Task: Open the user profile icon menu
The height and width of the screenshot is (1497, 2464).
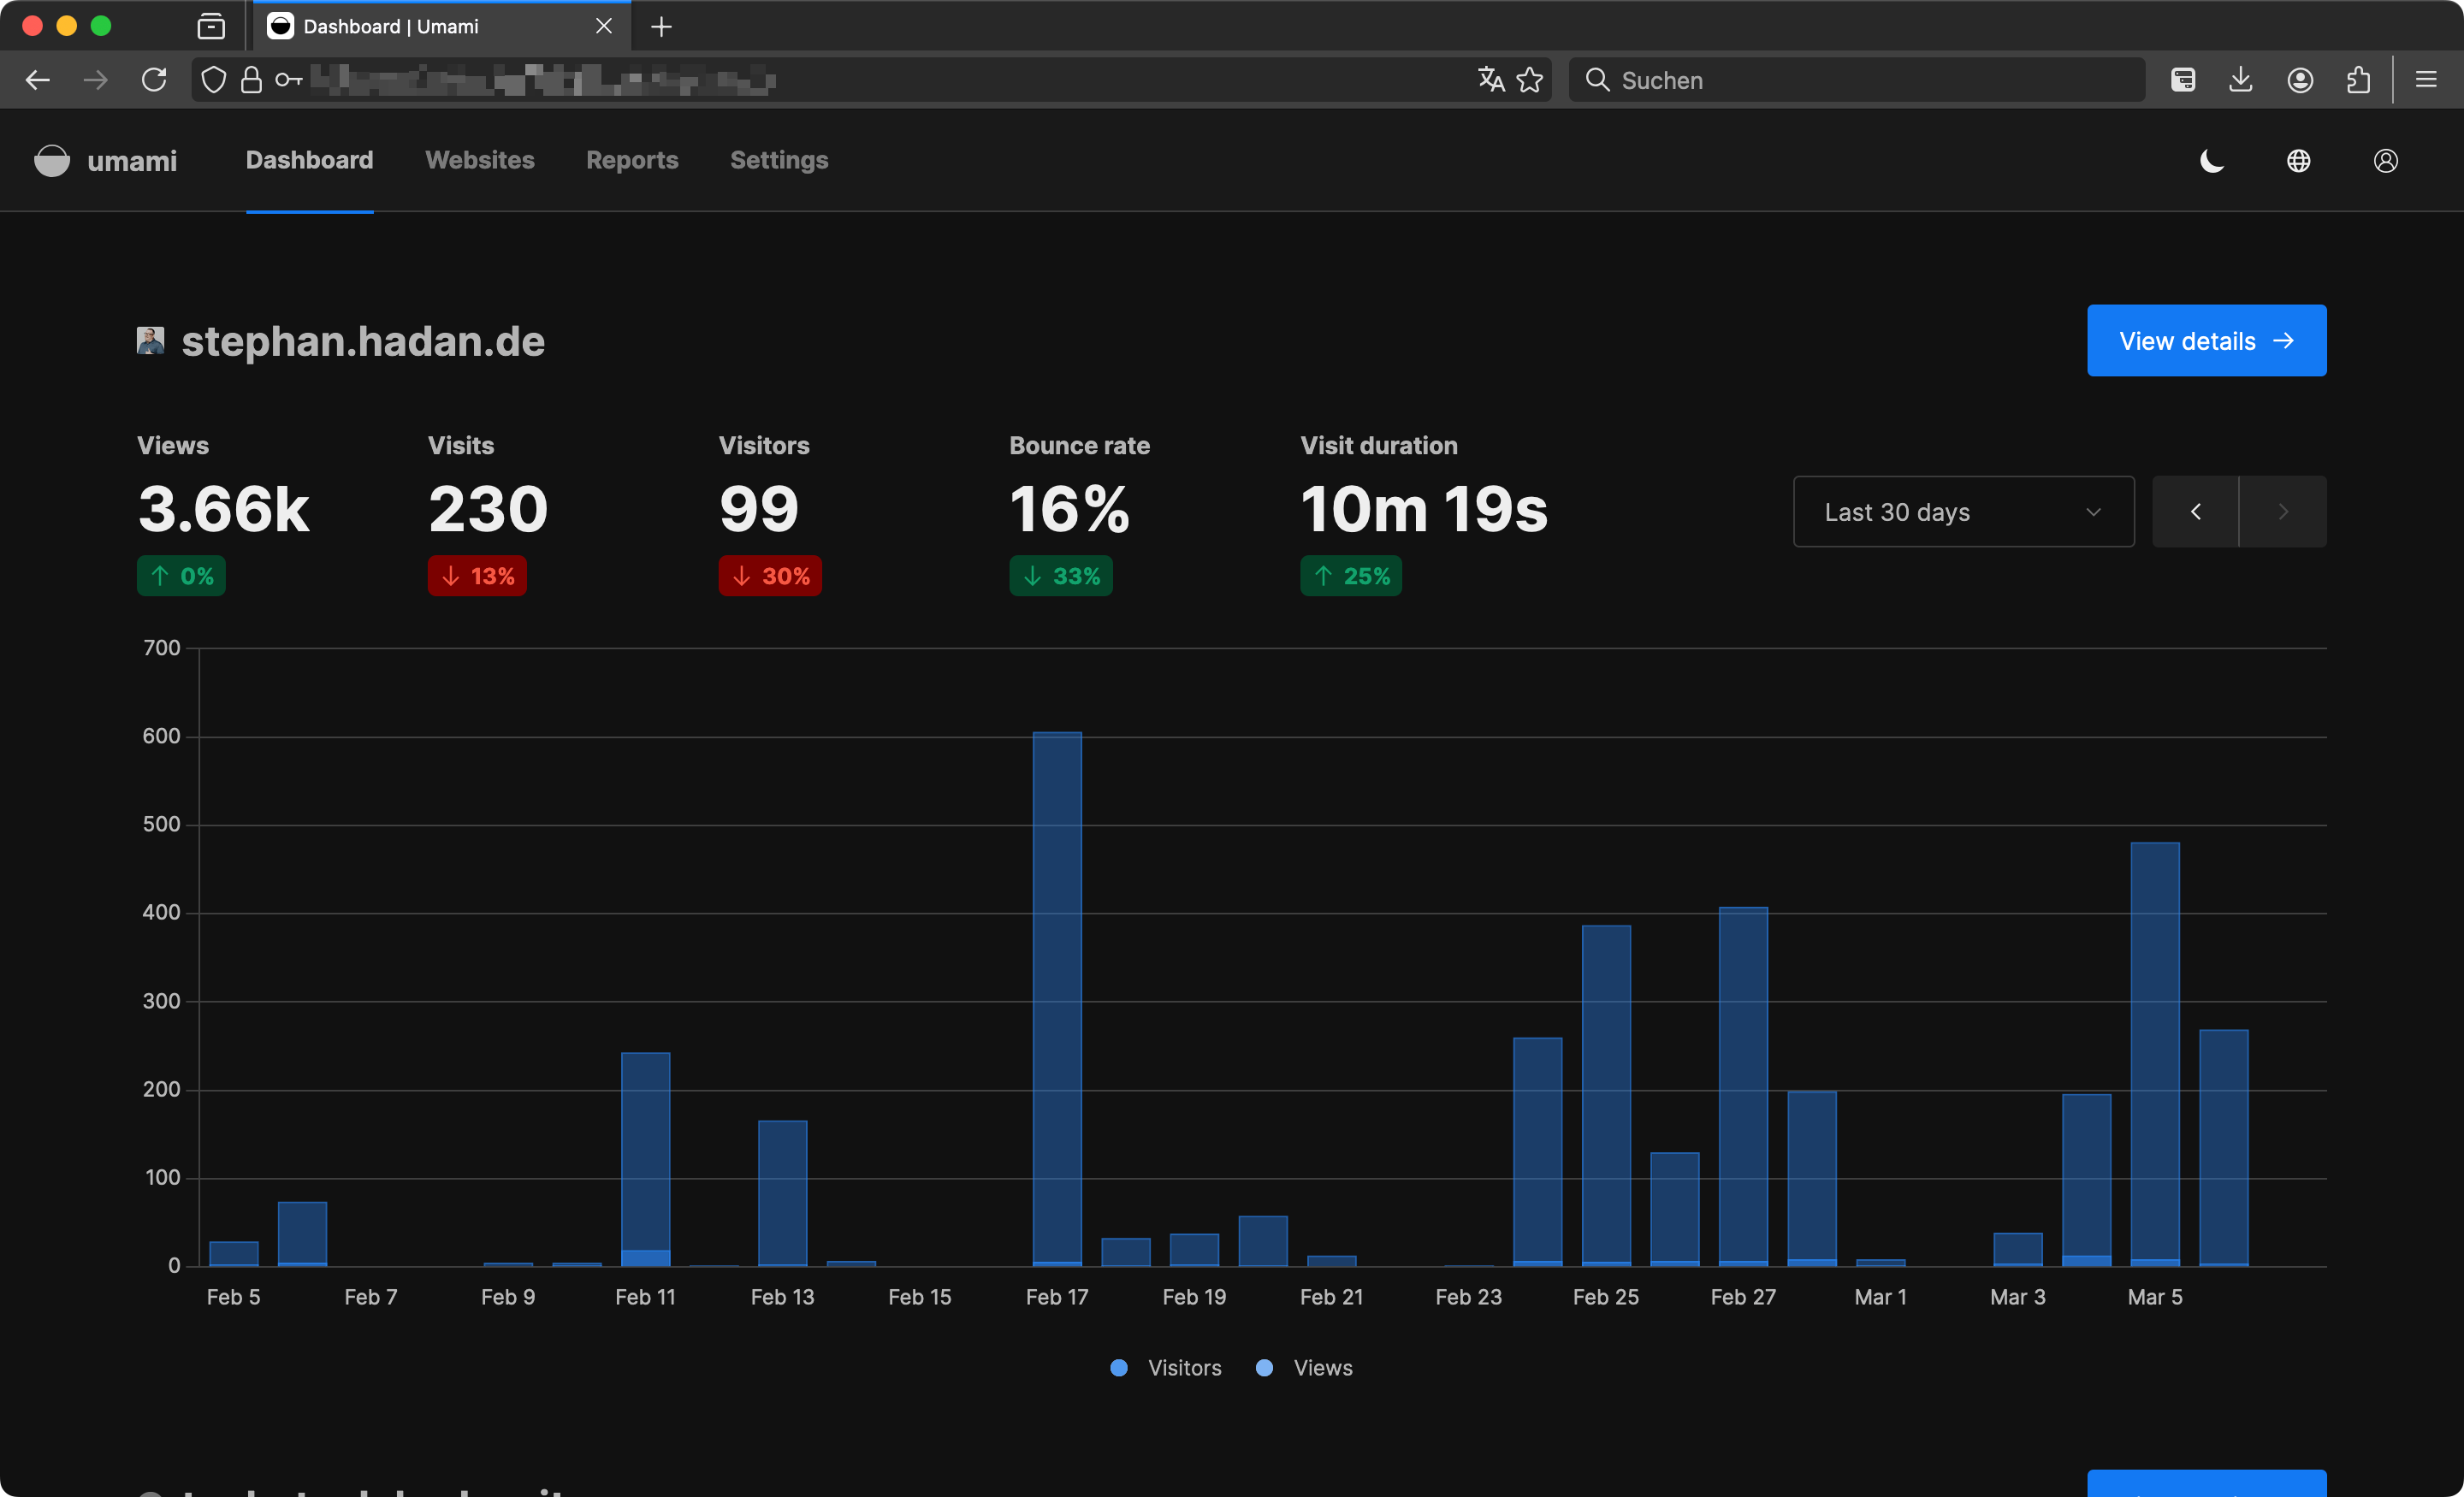Action: point(2385,161)
